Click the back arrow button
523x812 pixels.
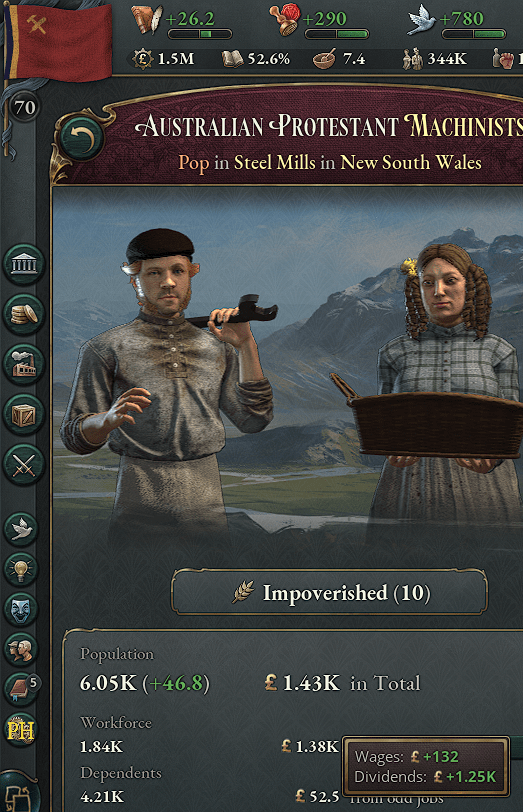click(x=82, y=138)
